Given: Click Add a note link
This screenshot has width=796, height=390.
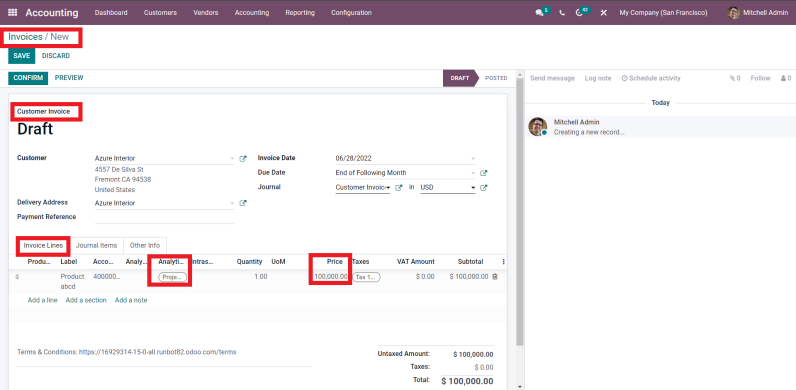Looking at the screenshot, I should (131, 300).
